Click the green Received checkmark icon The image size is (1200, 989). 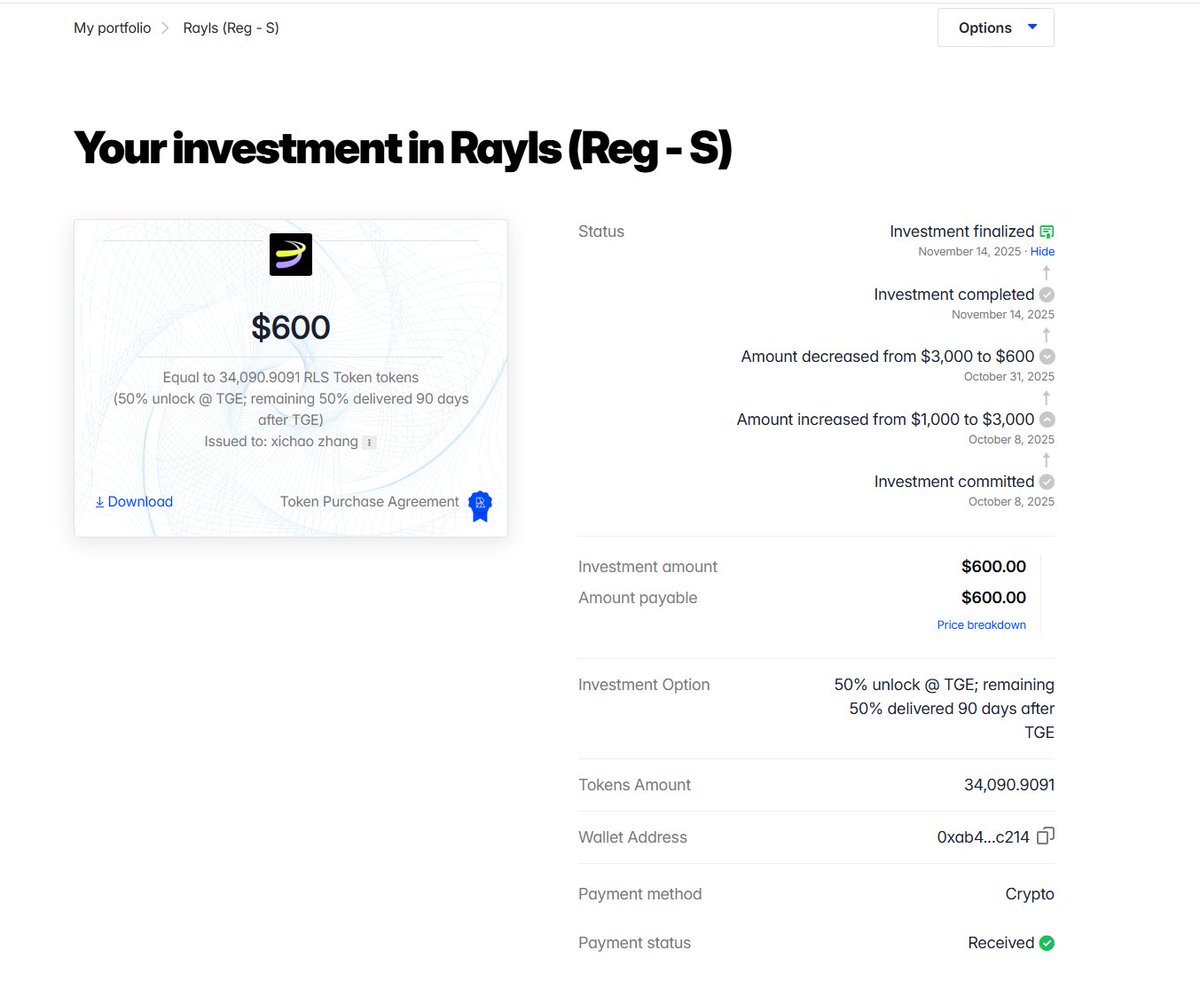(1047, 943)
